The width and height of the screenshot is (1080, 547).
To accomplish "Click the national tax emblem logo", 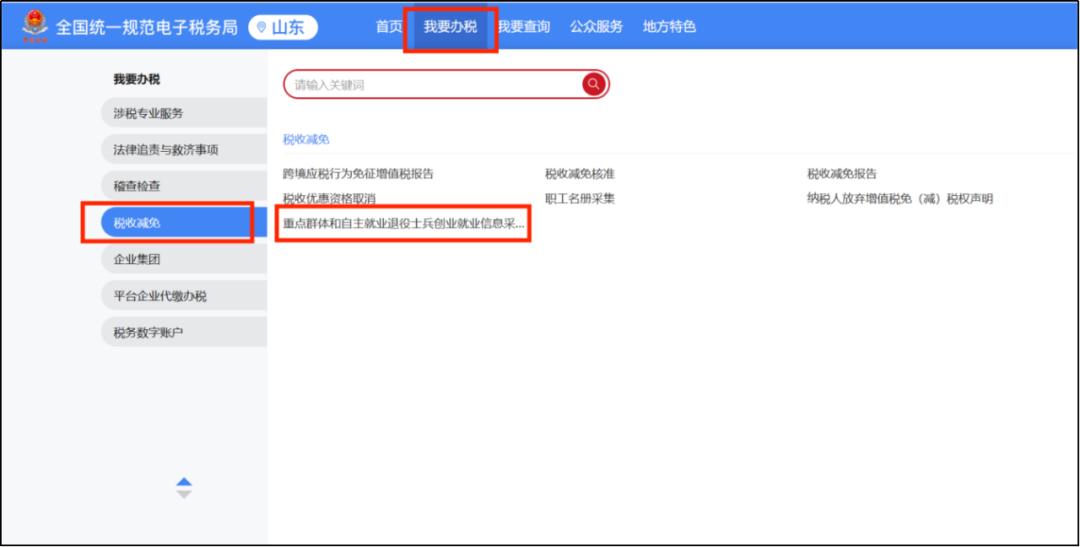I will 35,27.
